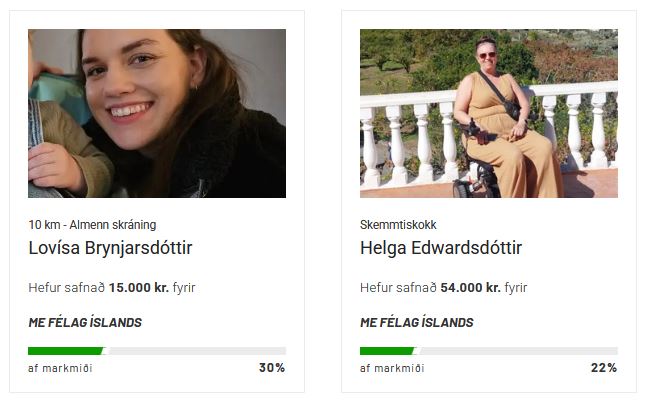Open Lovísa Brynjarsdóttir's profile photo

pos(157,113)
